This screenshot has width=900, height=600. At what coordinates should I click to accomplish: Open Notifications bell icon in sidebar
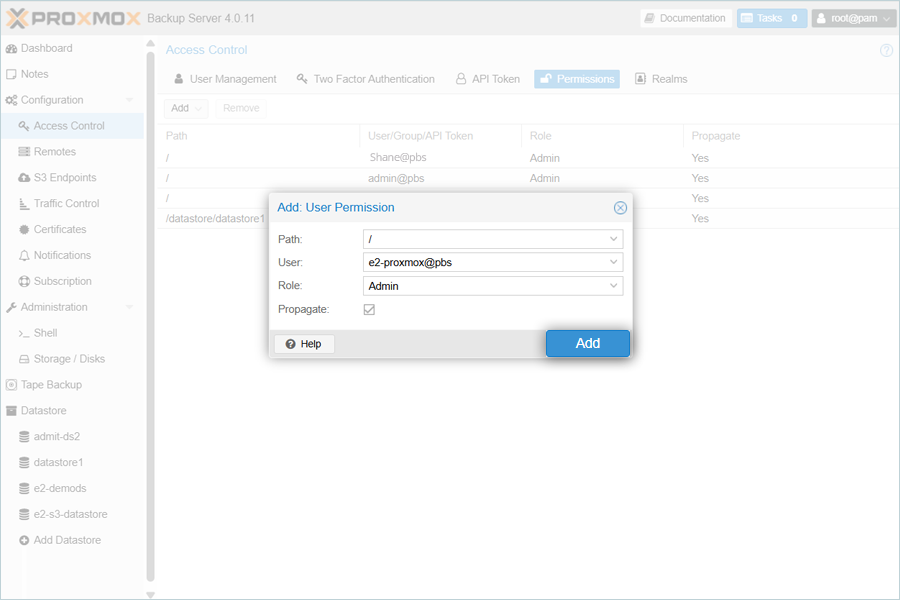pos(25,256)
